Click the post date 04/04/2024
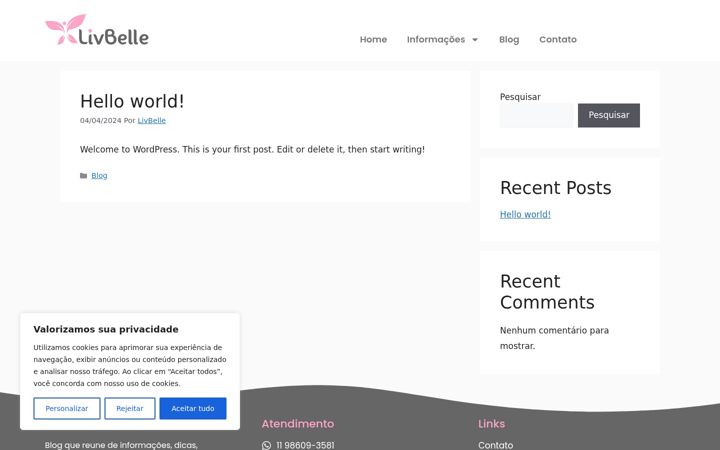This screenshot has height=450, width=720. [x=101, y=121]
